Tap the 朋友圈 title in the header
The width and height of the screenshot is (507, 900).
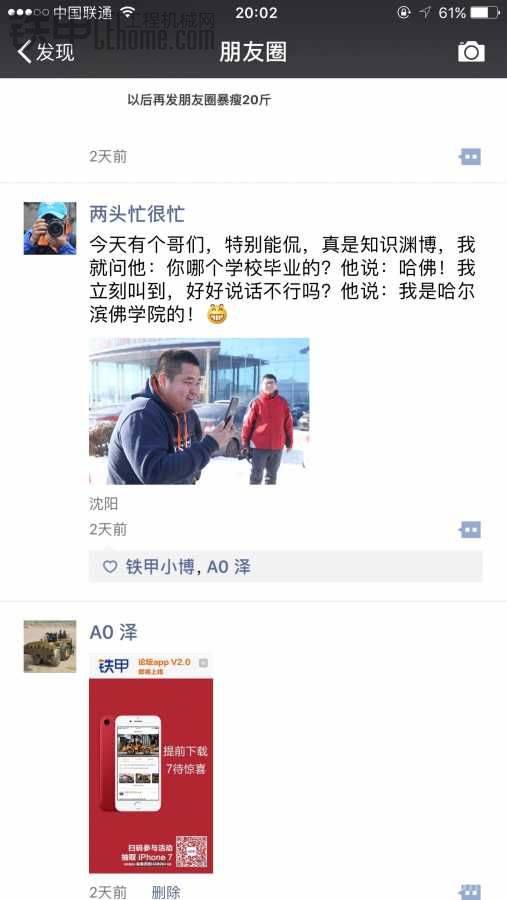pos(253,52)
